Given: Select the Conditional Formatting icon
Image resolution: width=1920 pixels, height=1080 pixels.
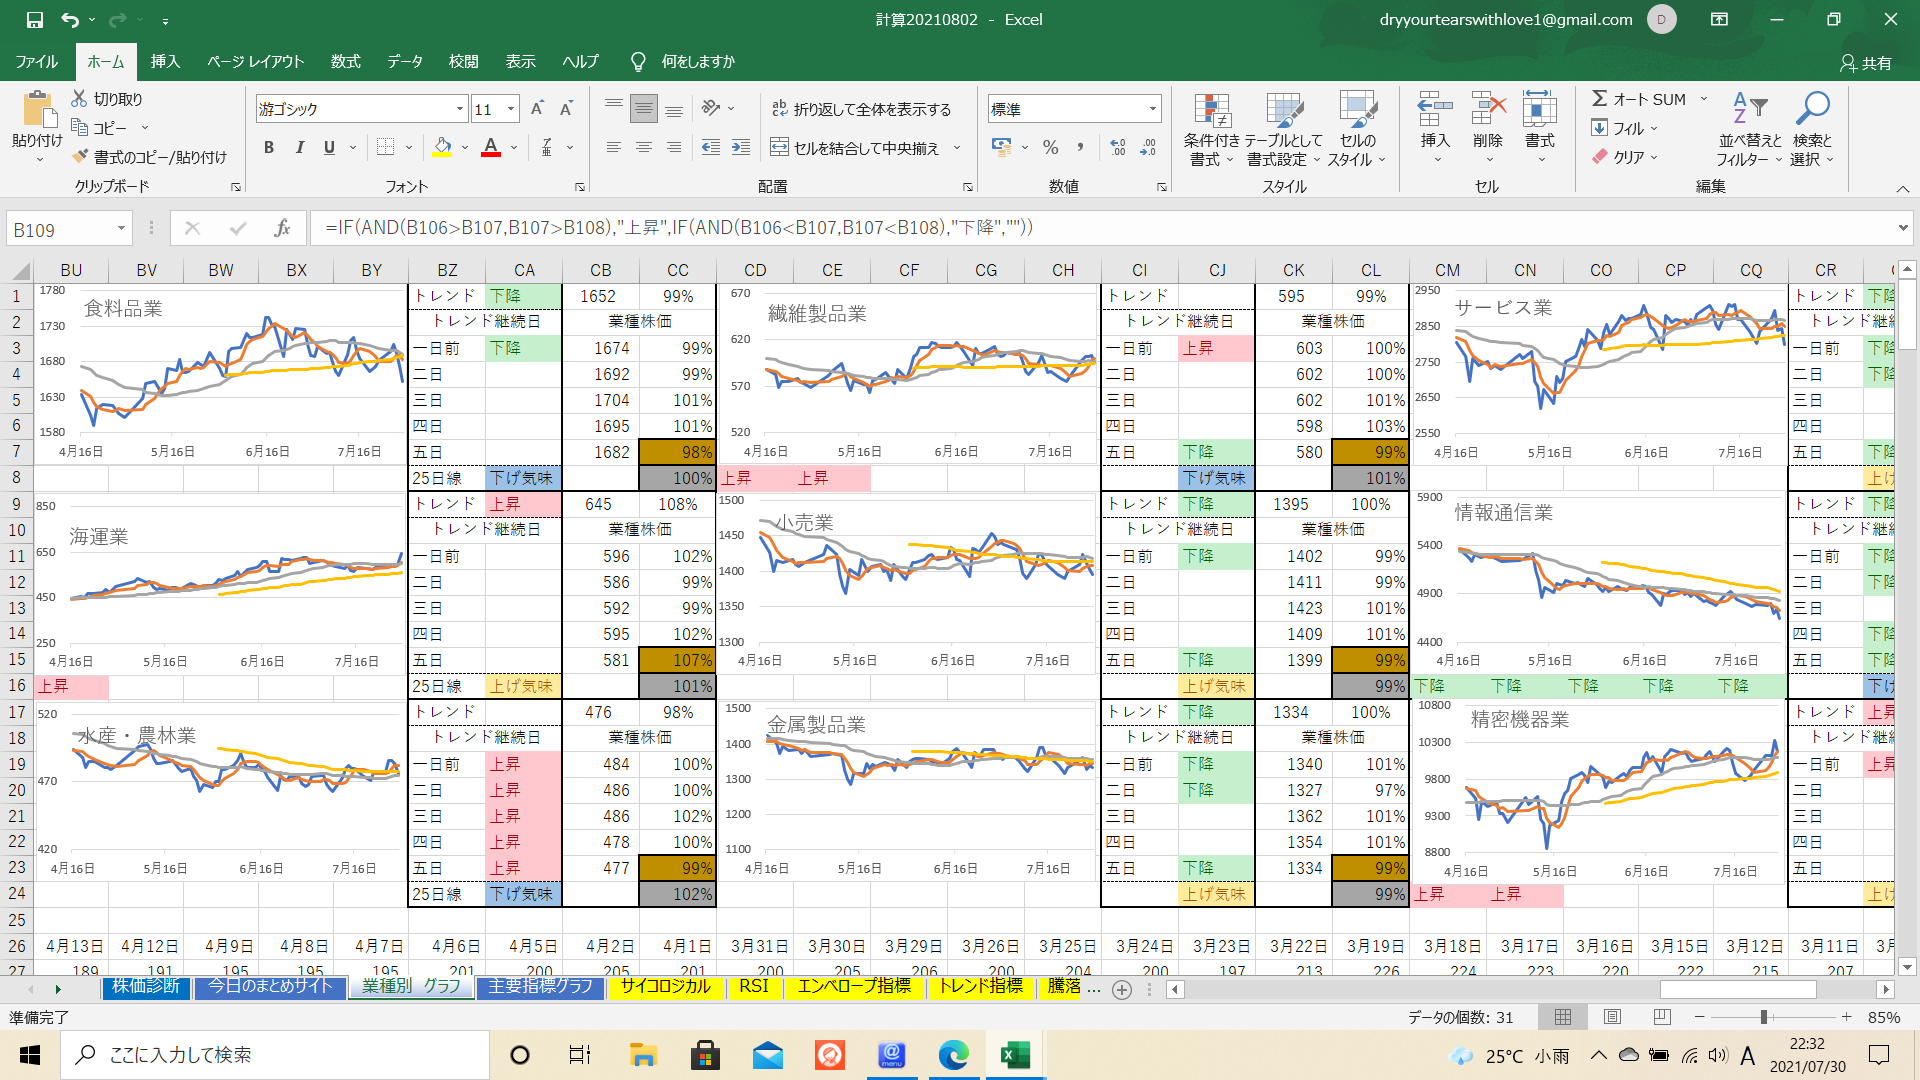Looking at the screenshot, I should click(x=1211, y=111).
